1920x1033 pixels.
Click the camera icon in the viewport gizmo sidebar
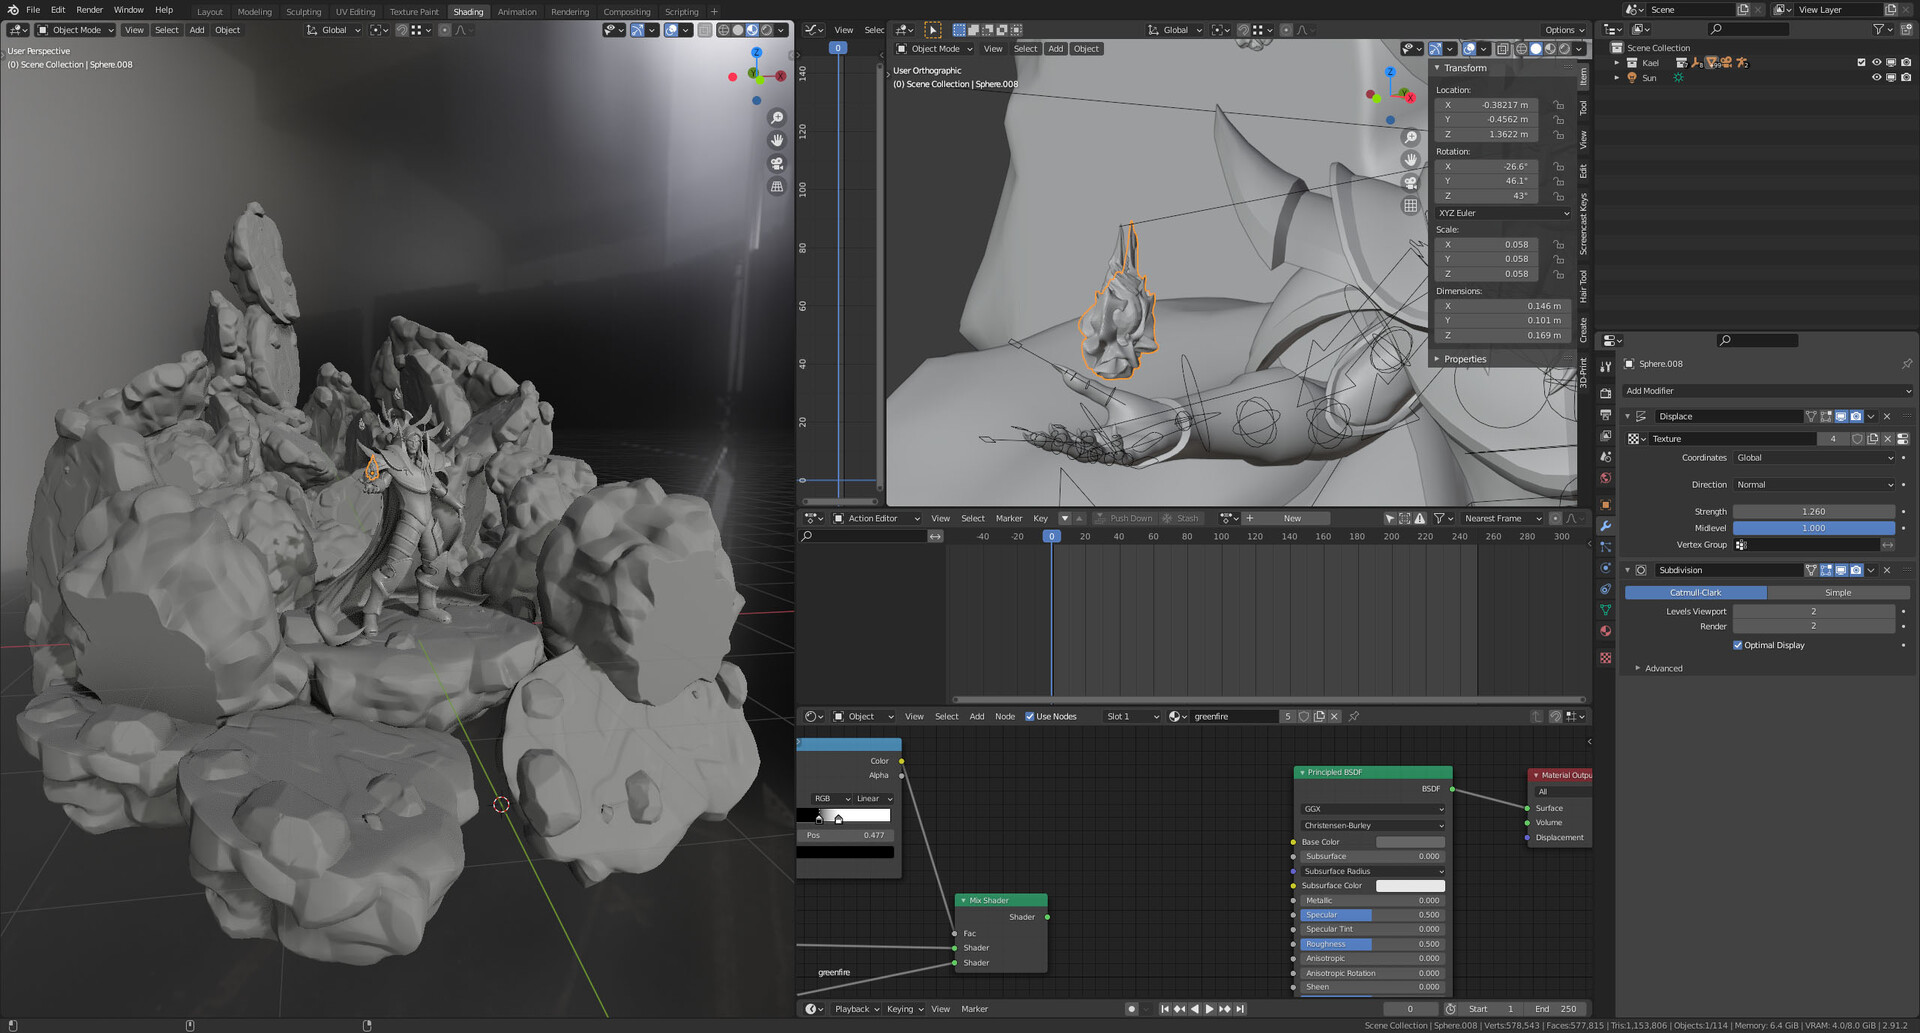[x=777, y=163]
